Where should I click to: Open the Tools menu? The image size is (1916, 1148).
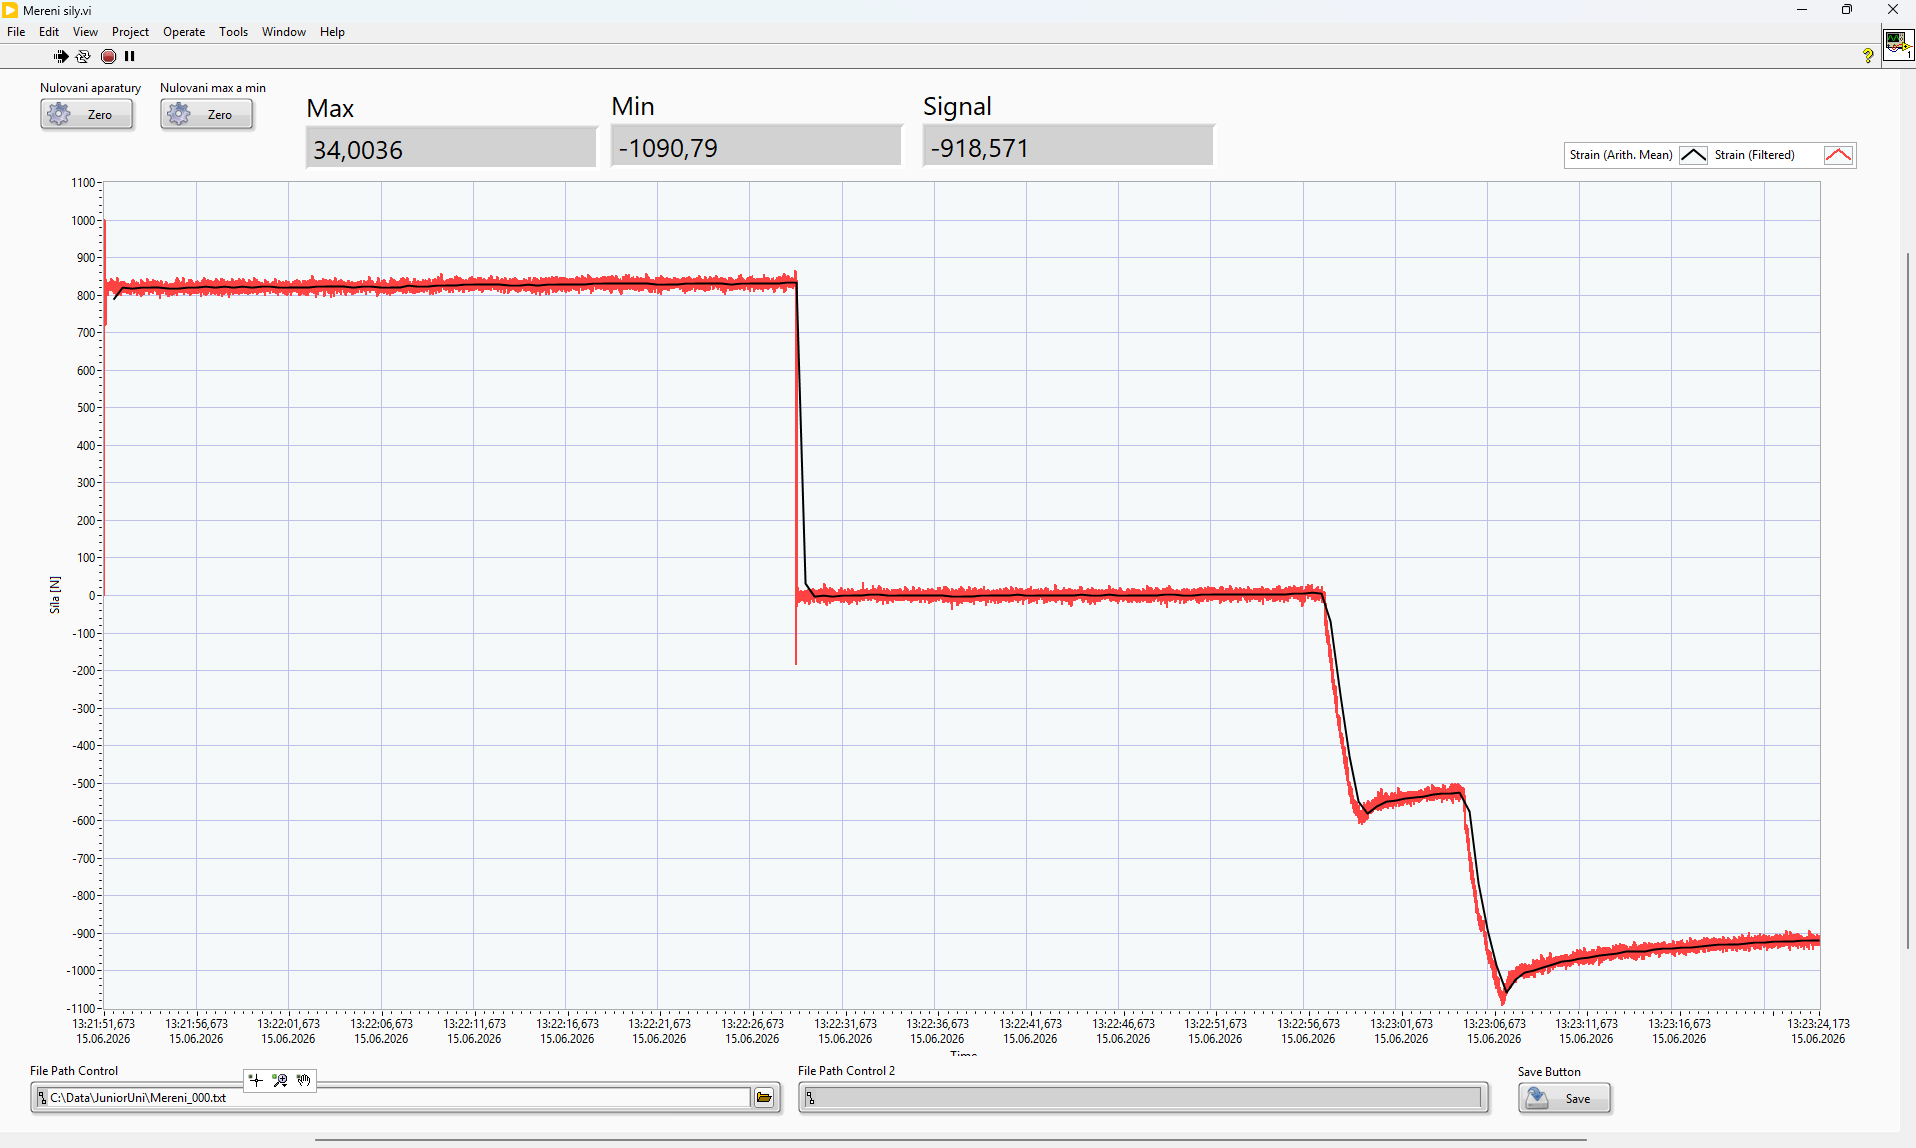(x=233, y=32)
